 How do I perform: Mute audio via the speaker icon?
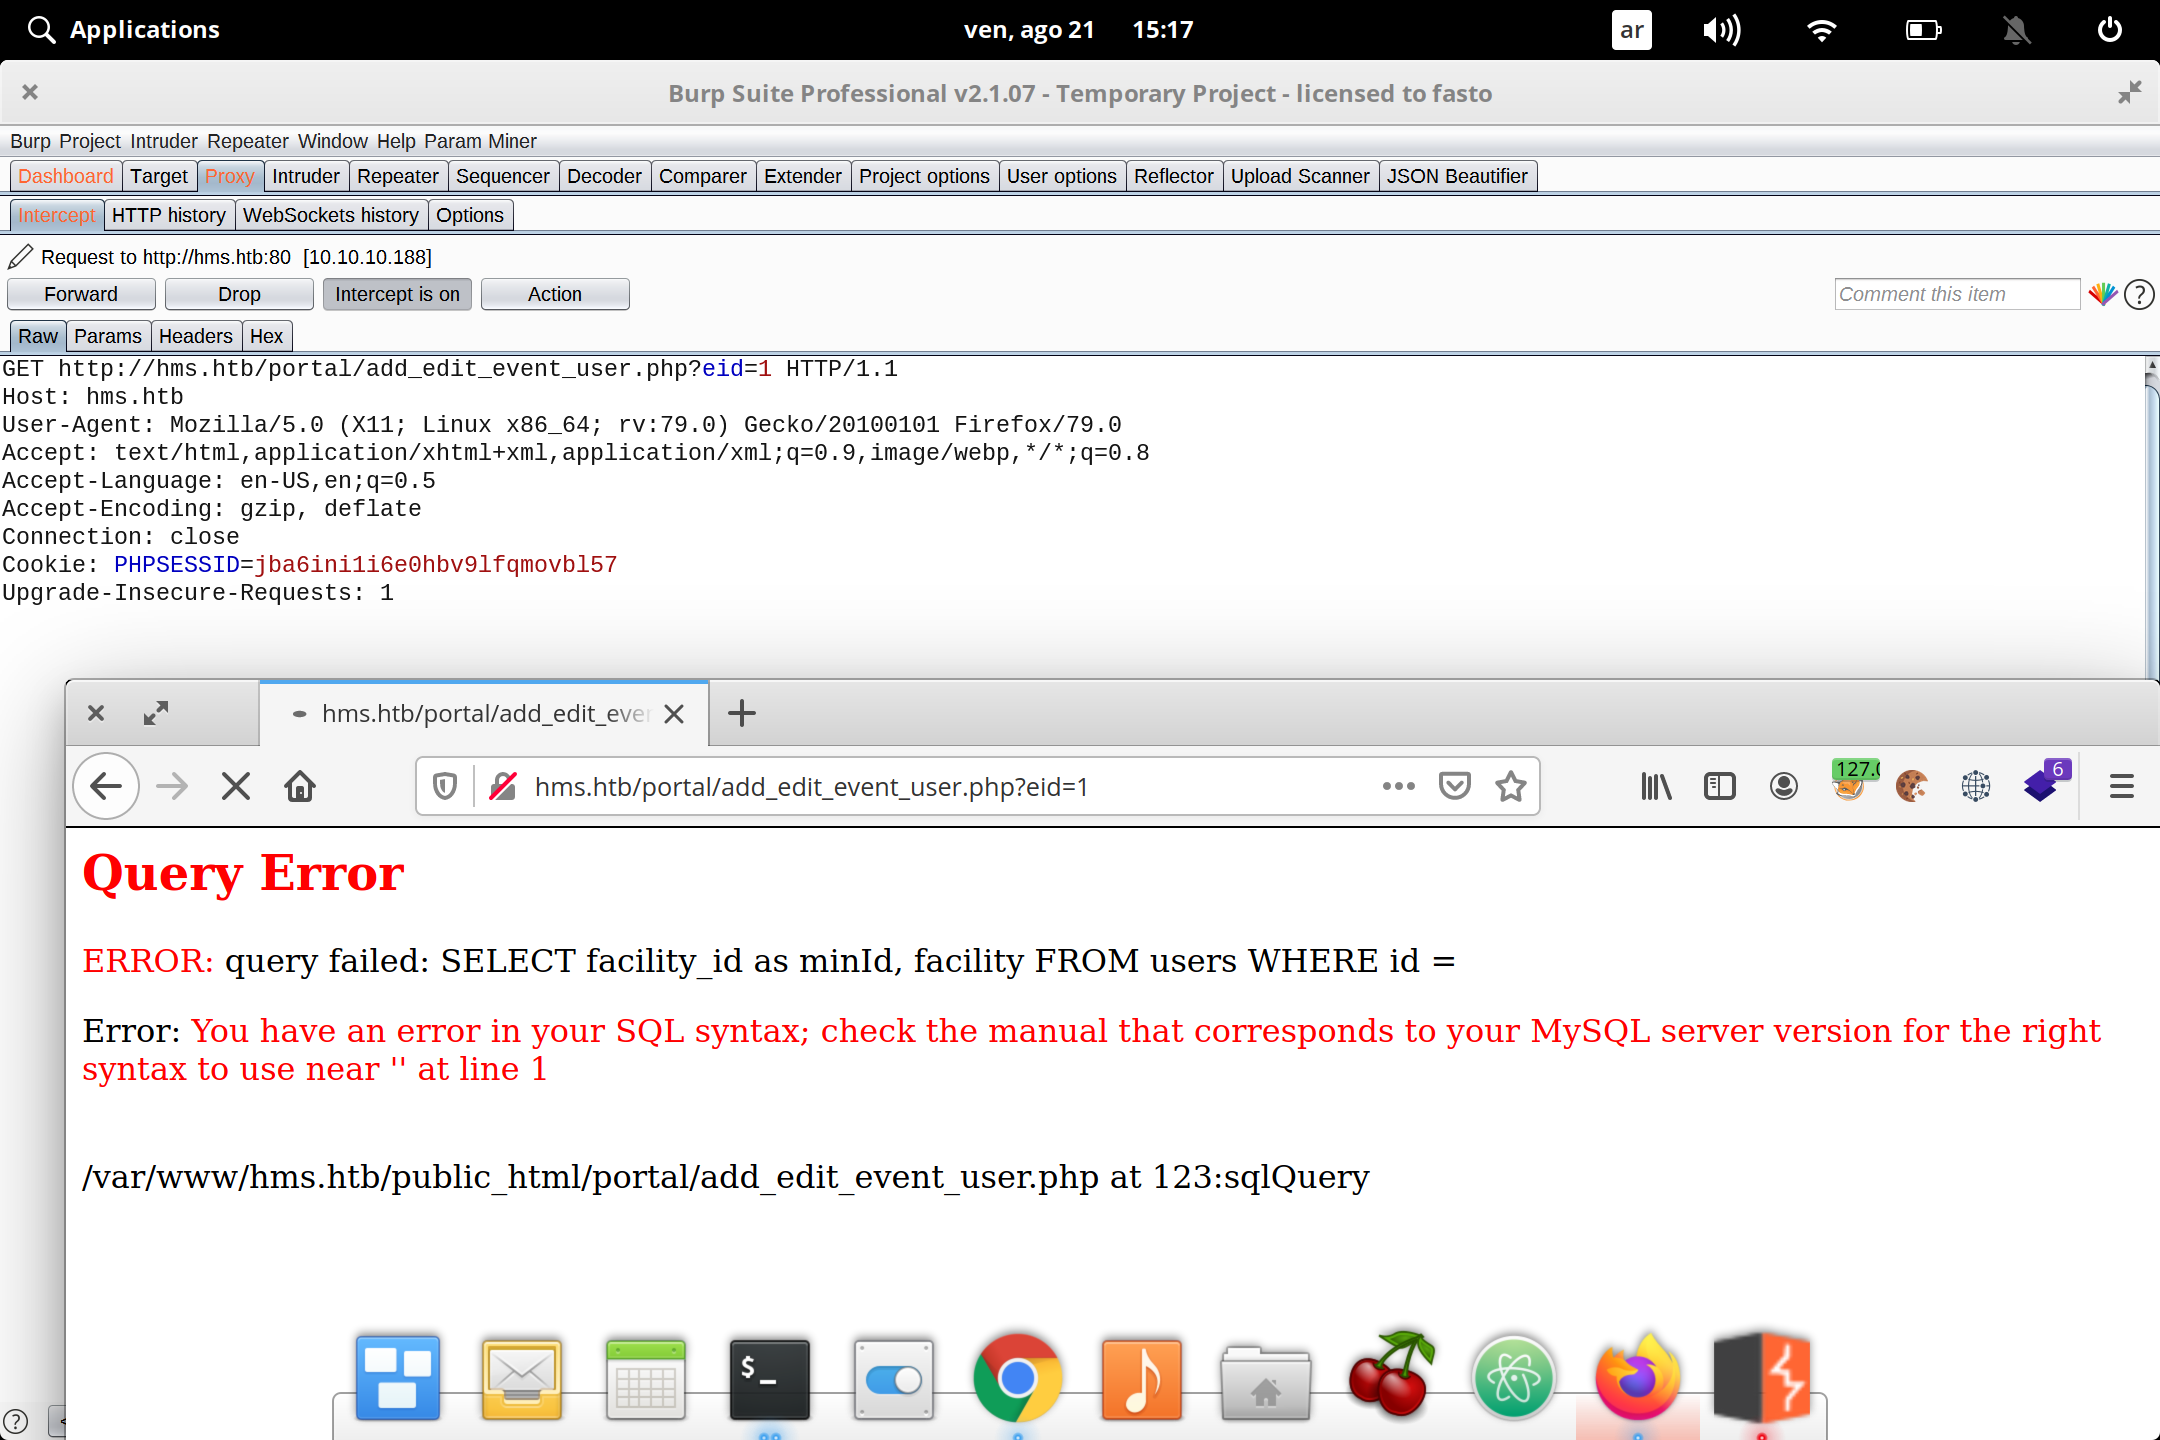pos(1722,29)
